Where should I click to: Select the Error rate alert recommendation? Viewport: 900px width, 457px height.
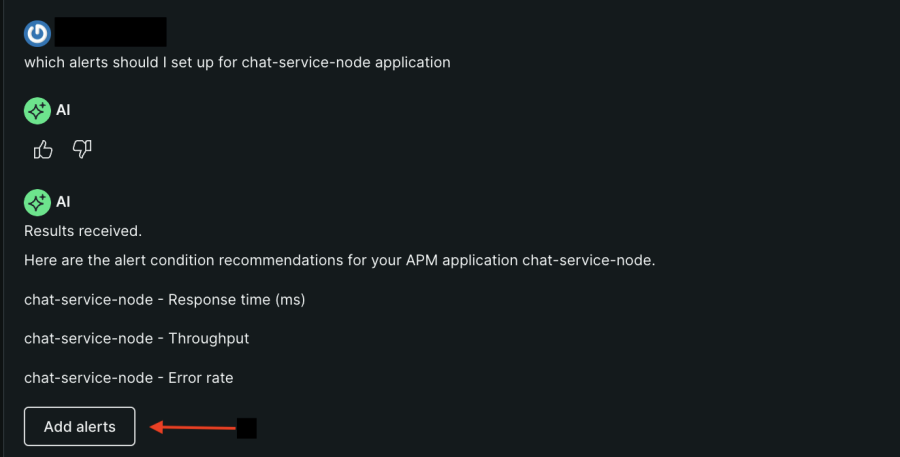tap(128, 377)
